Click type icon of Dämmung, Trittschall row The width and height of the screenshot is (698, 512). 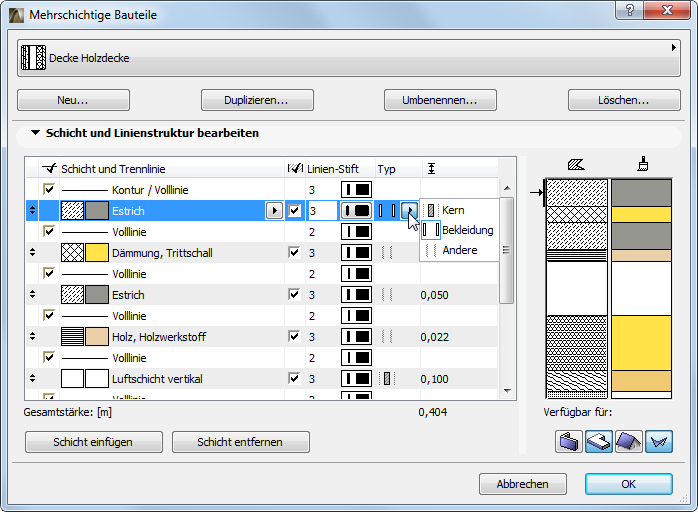387,252
